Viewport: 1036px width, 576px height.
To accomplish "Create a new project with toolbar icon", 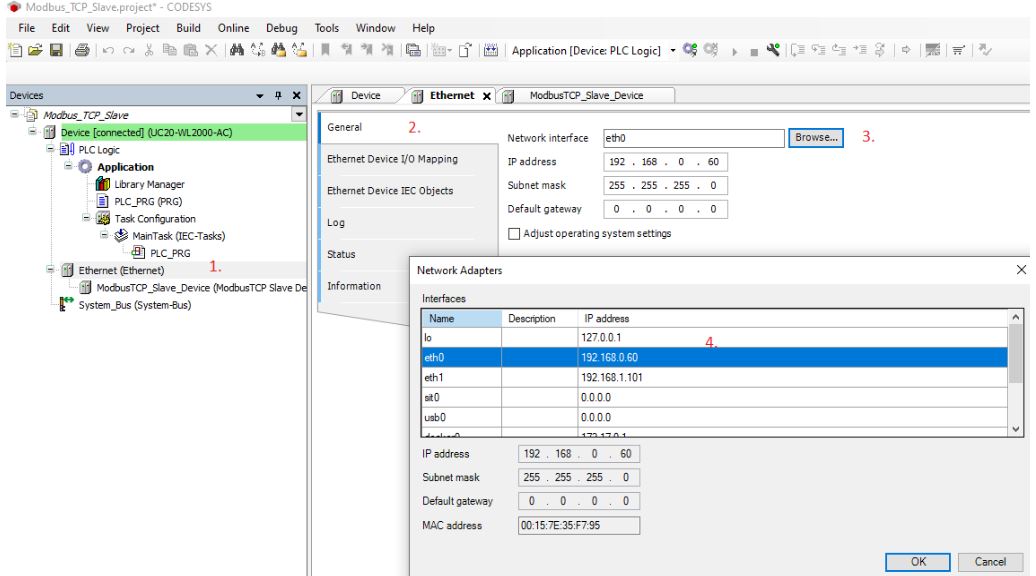I will (x=15, y=50).
